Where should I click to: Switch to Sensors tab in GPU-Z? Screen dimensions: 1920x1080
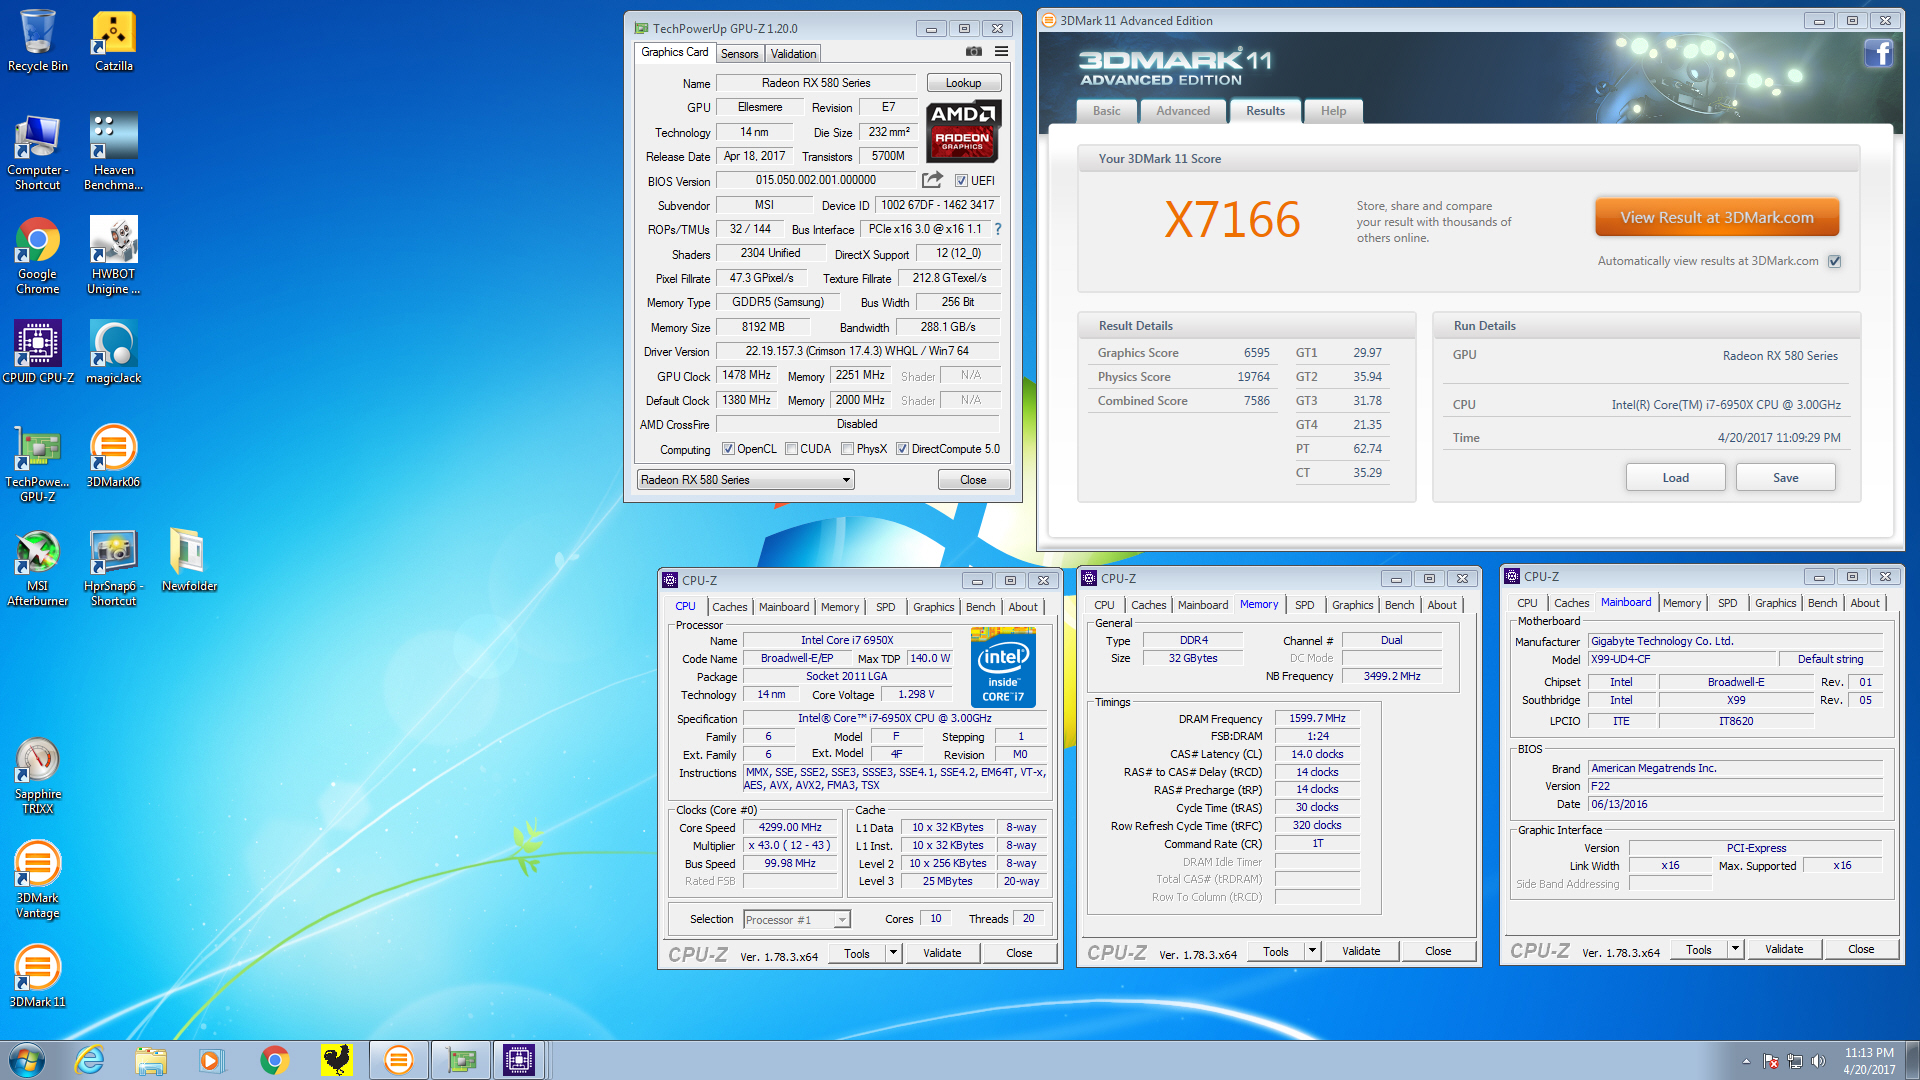pos(739,54)
